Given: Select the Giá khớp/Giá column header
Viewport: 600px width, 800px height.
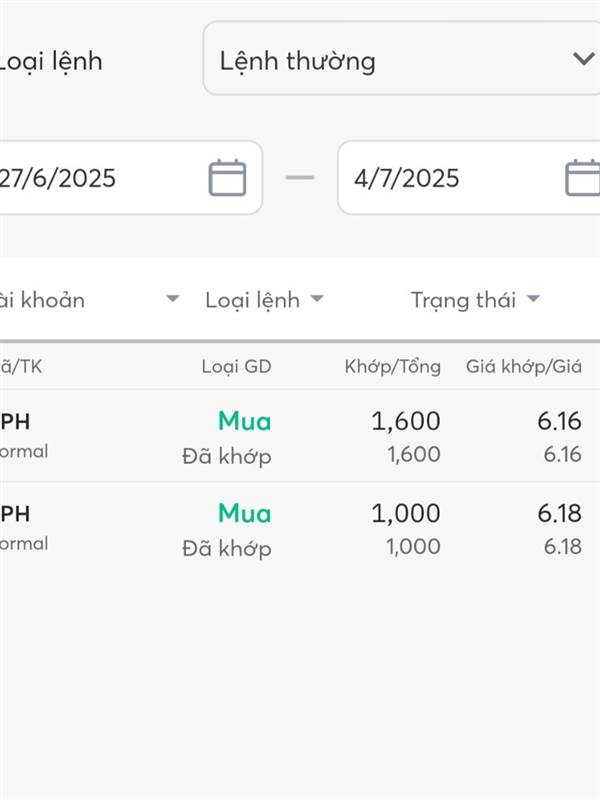Looking at the screenshot, I should [523, 367].
